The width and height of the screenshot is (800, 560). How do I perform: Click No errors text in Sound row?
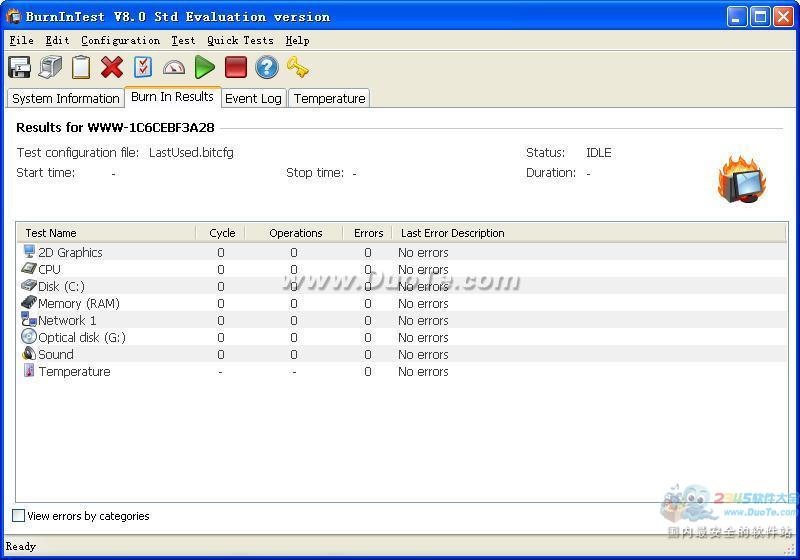pyautogui.click(x=423, y=354)
